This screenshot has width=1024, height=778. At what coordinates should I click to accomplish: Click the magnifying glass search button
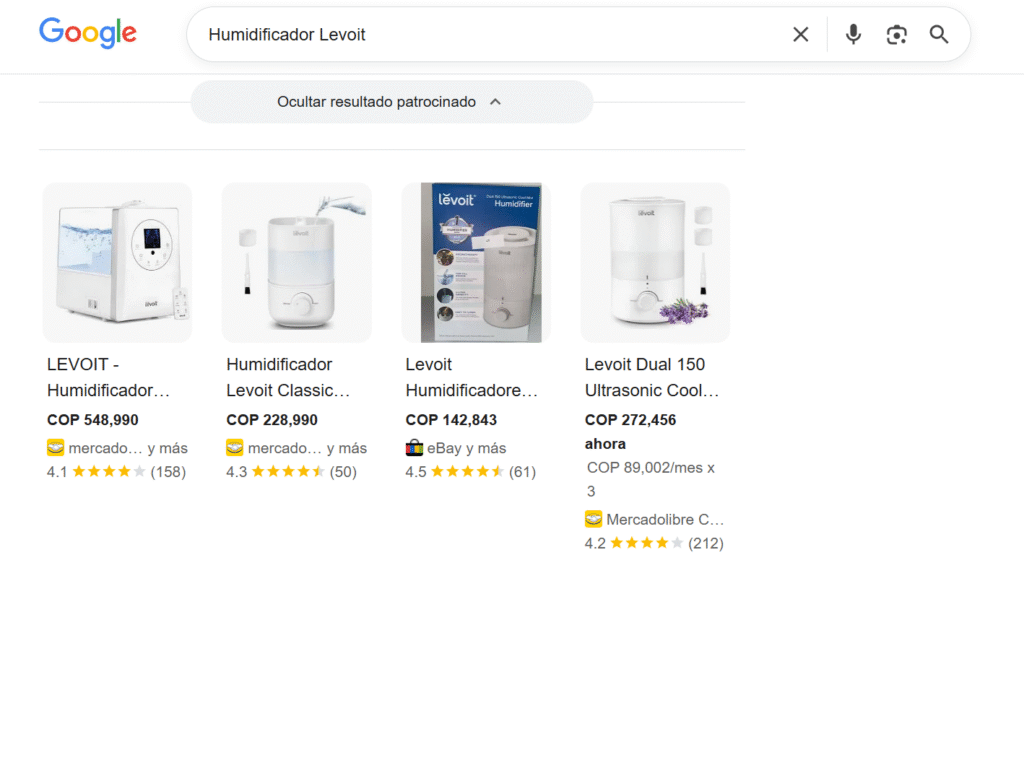click(939, 35)
